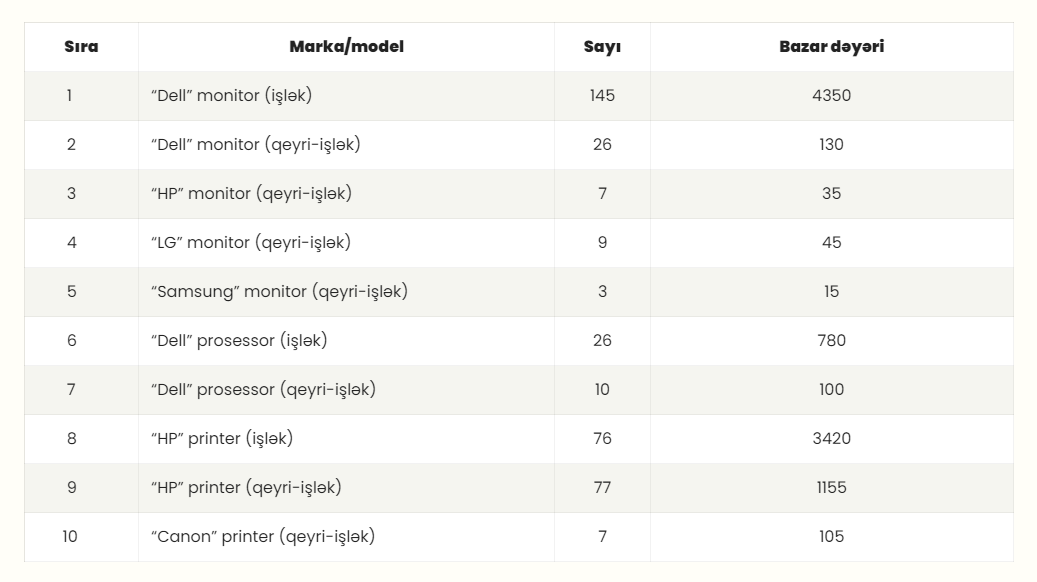The image size is (1037, 582).
Task: Select the quantity value 145
Action: coord(602,96)
